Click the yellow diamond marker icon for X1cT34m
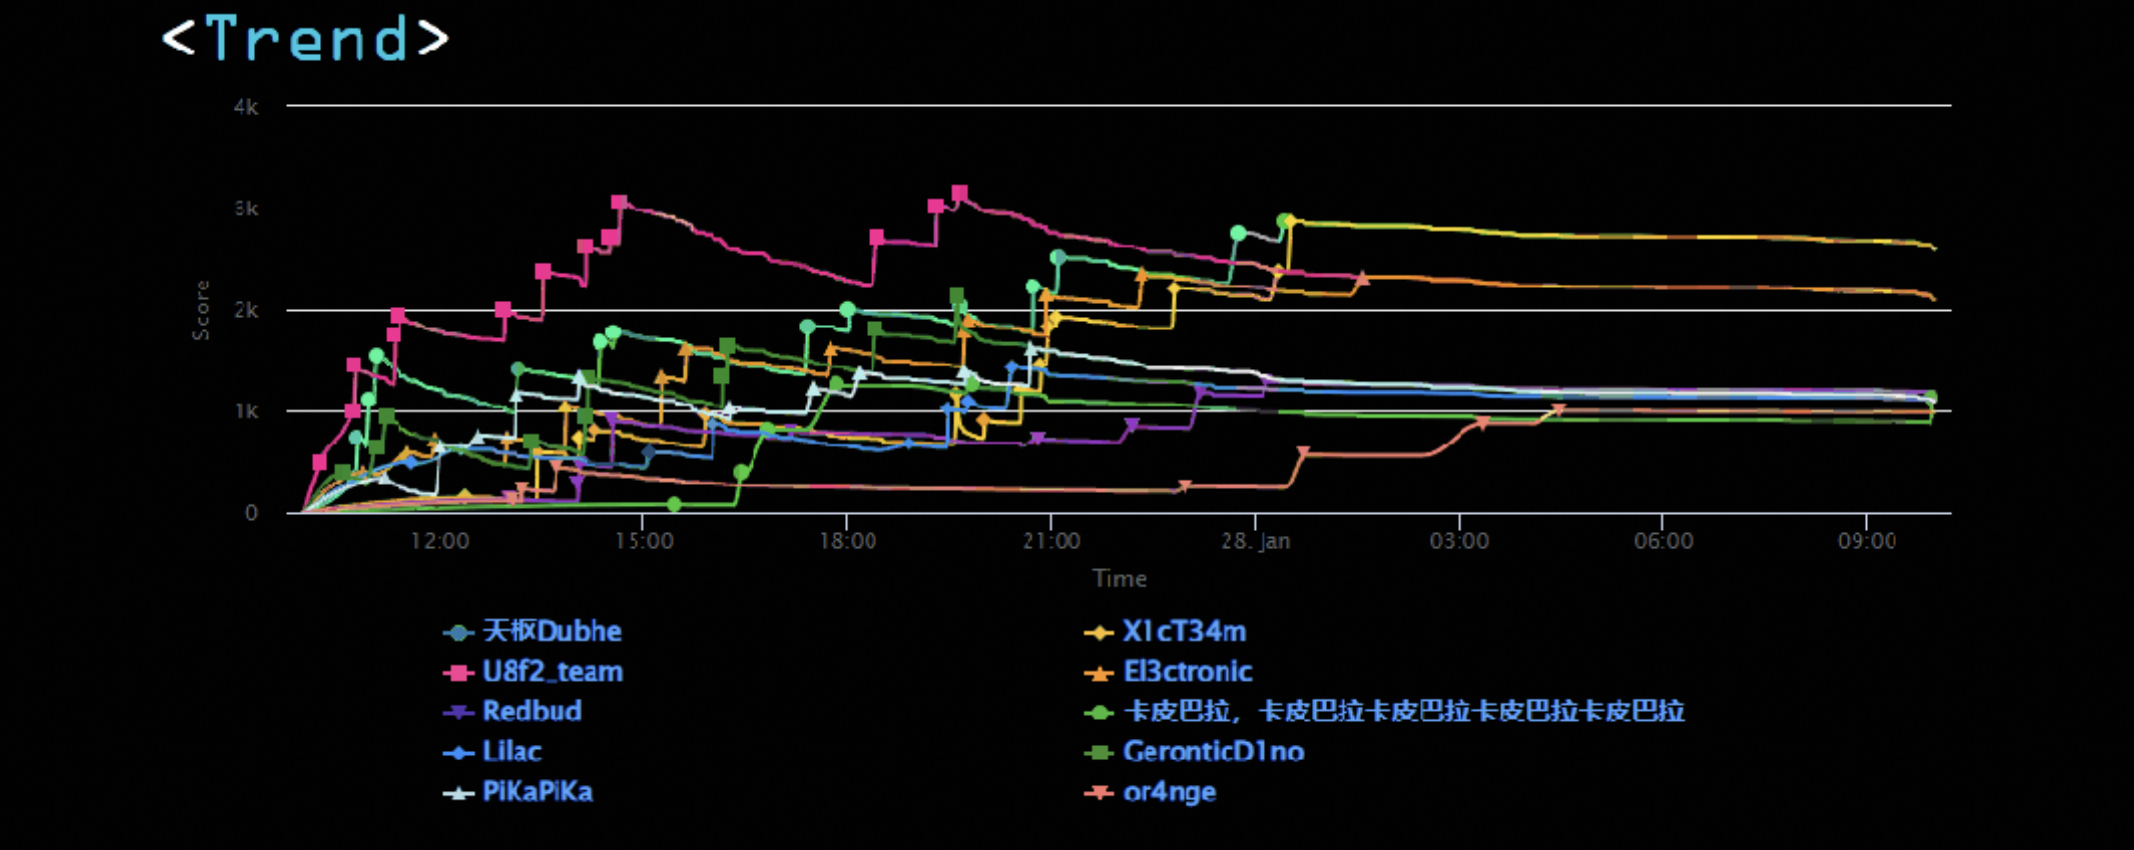Image resolution: width=2134 pixels, height=850 pixels. [1099, 633]
